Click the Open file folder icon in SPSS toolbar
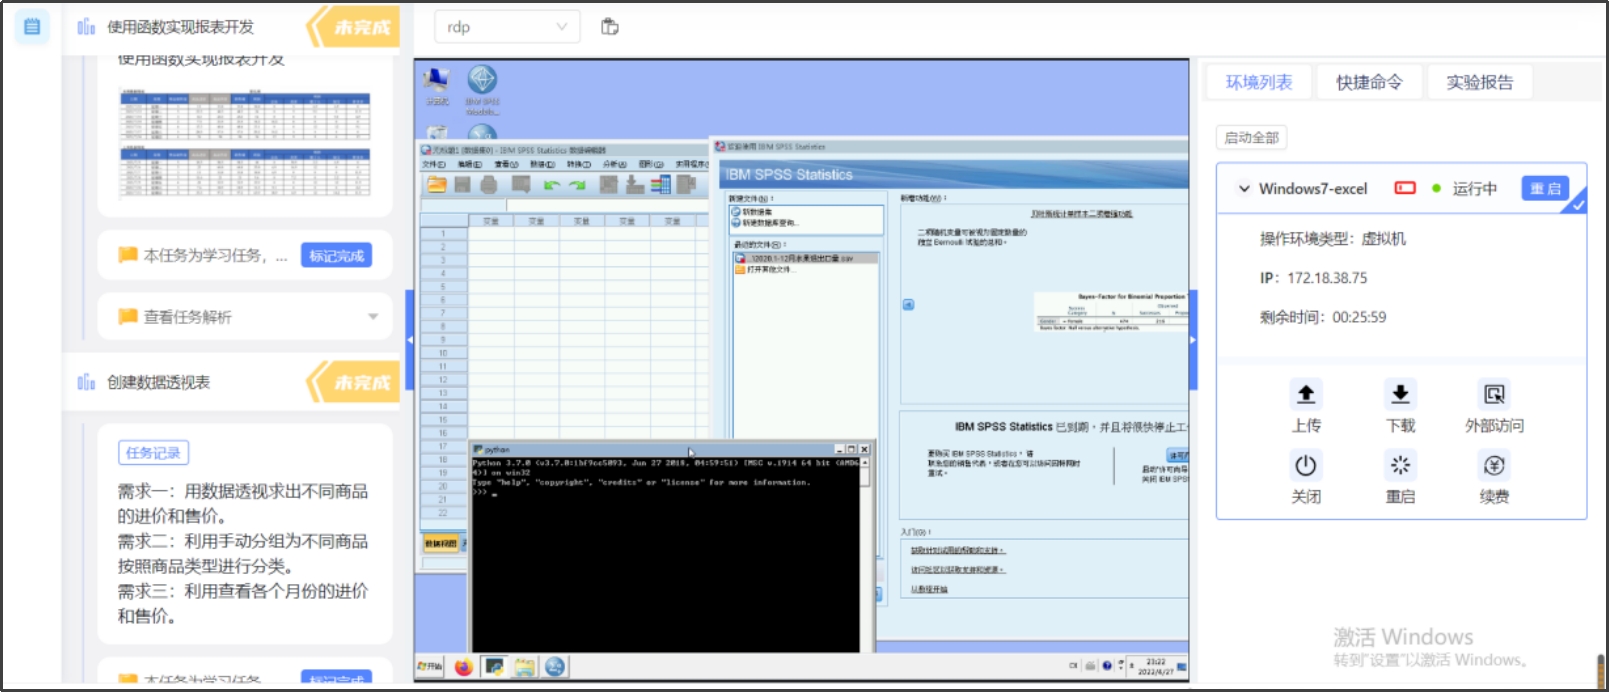 click(437, 184)
